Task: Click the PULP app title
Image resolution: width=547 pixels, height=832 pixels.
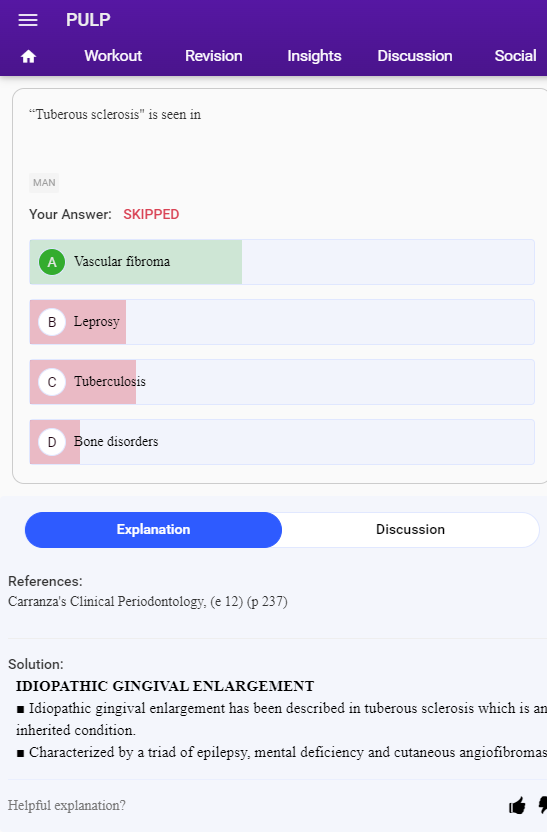Action: pyautogui.click(x=88, y=20)
